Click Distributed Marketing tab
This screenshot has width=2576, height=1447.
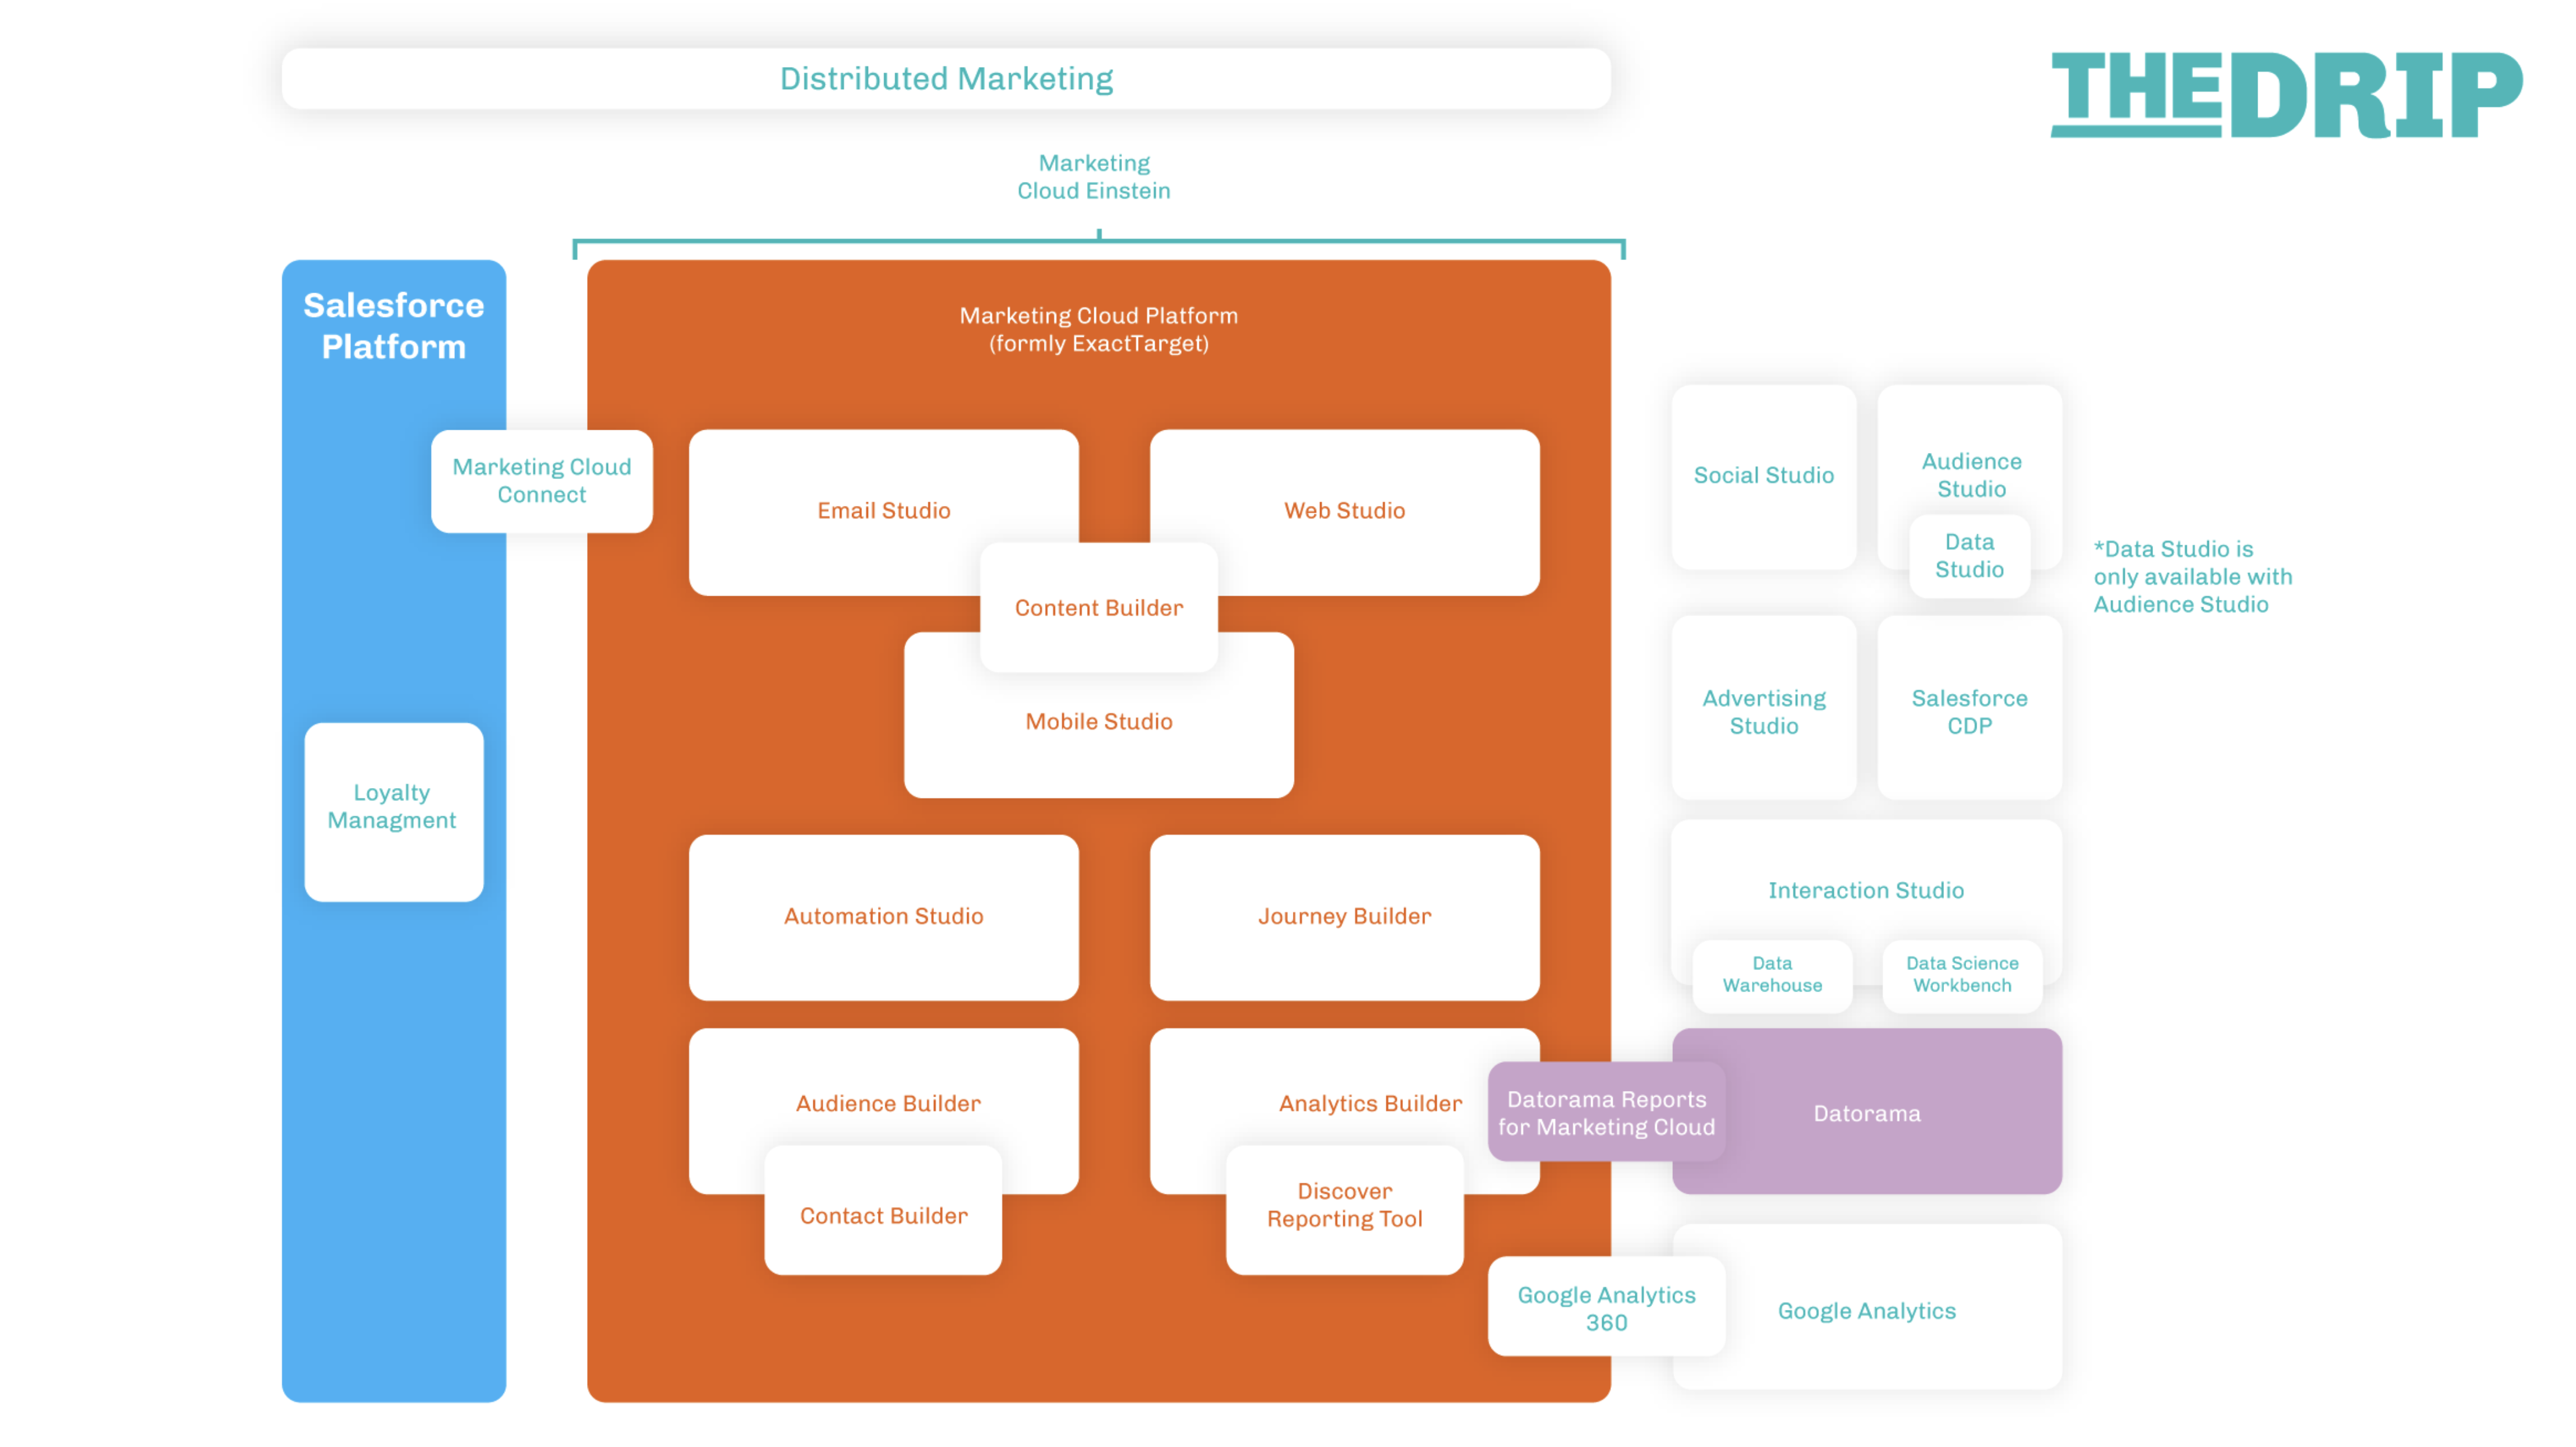pos(947,78)
